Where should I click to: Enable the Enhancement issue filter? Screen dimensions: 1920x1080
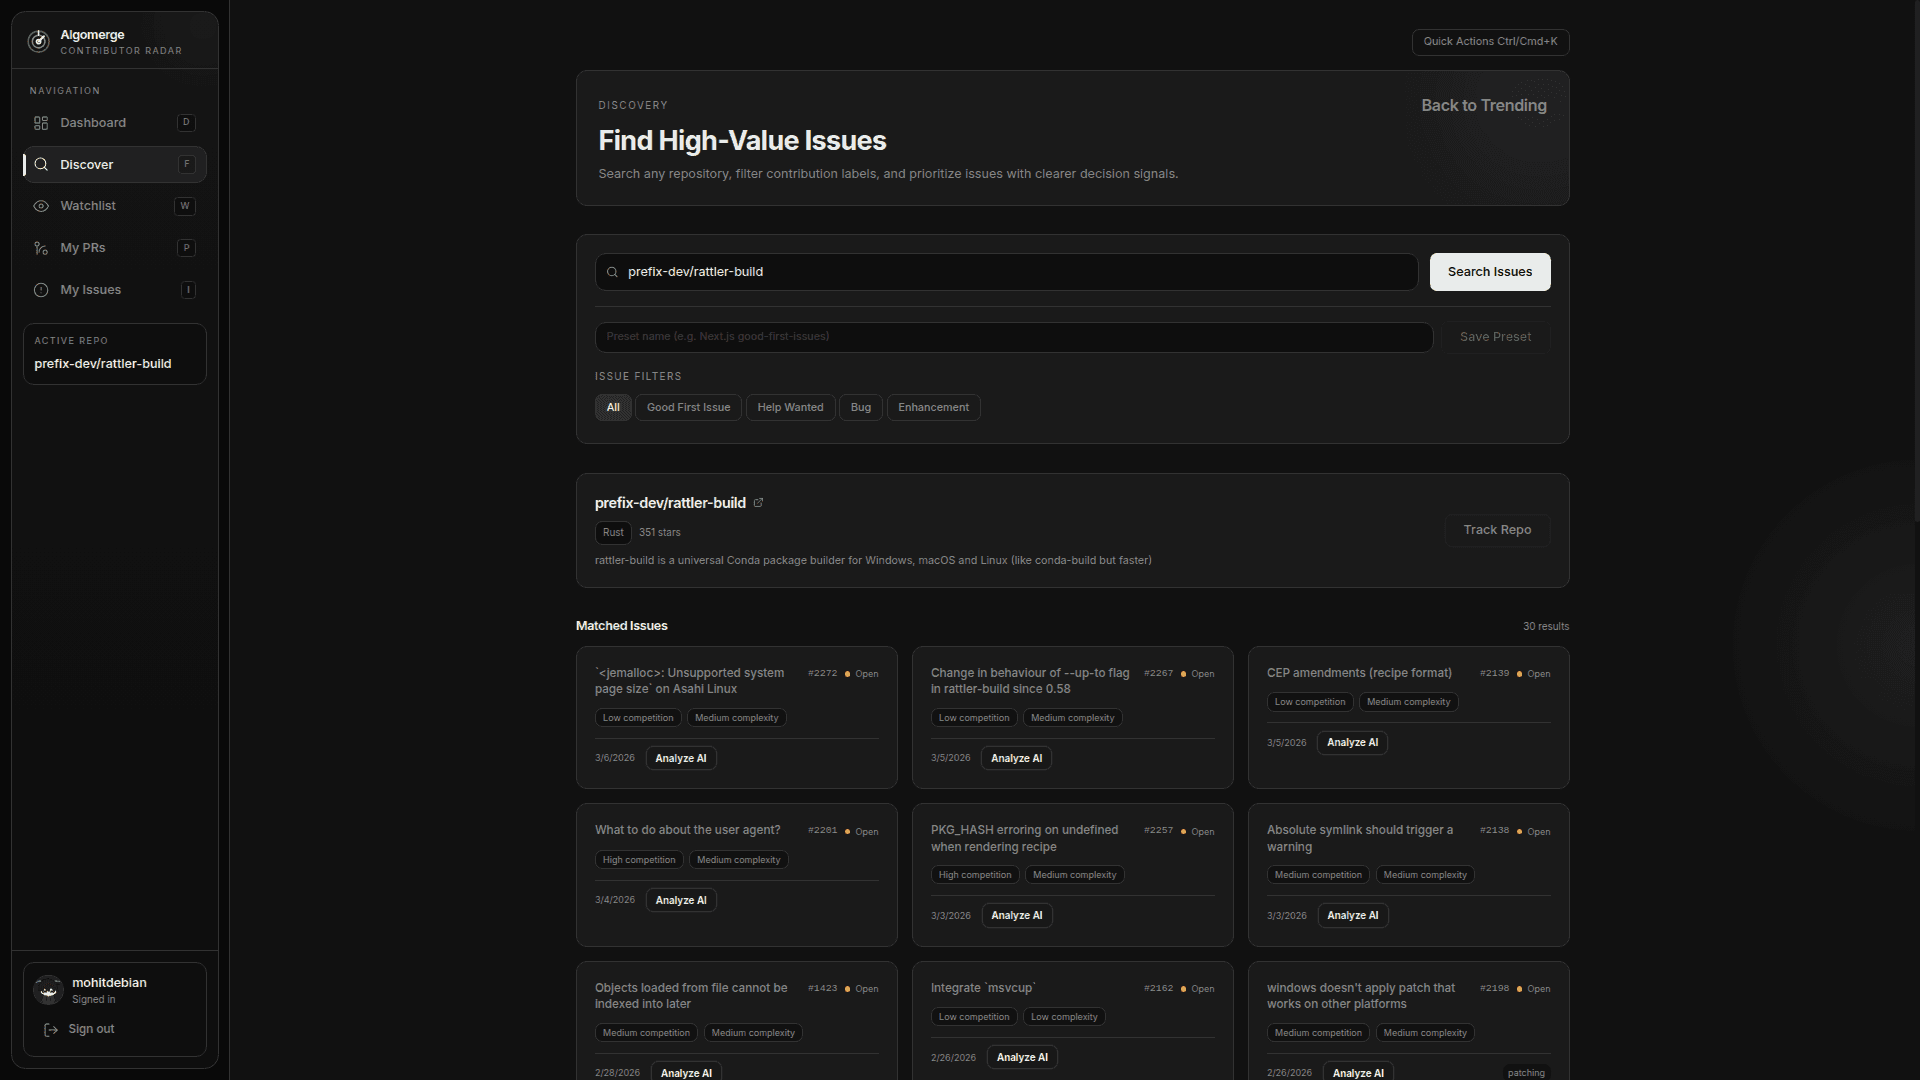(933, 408)
